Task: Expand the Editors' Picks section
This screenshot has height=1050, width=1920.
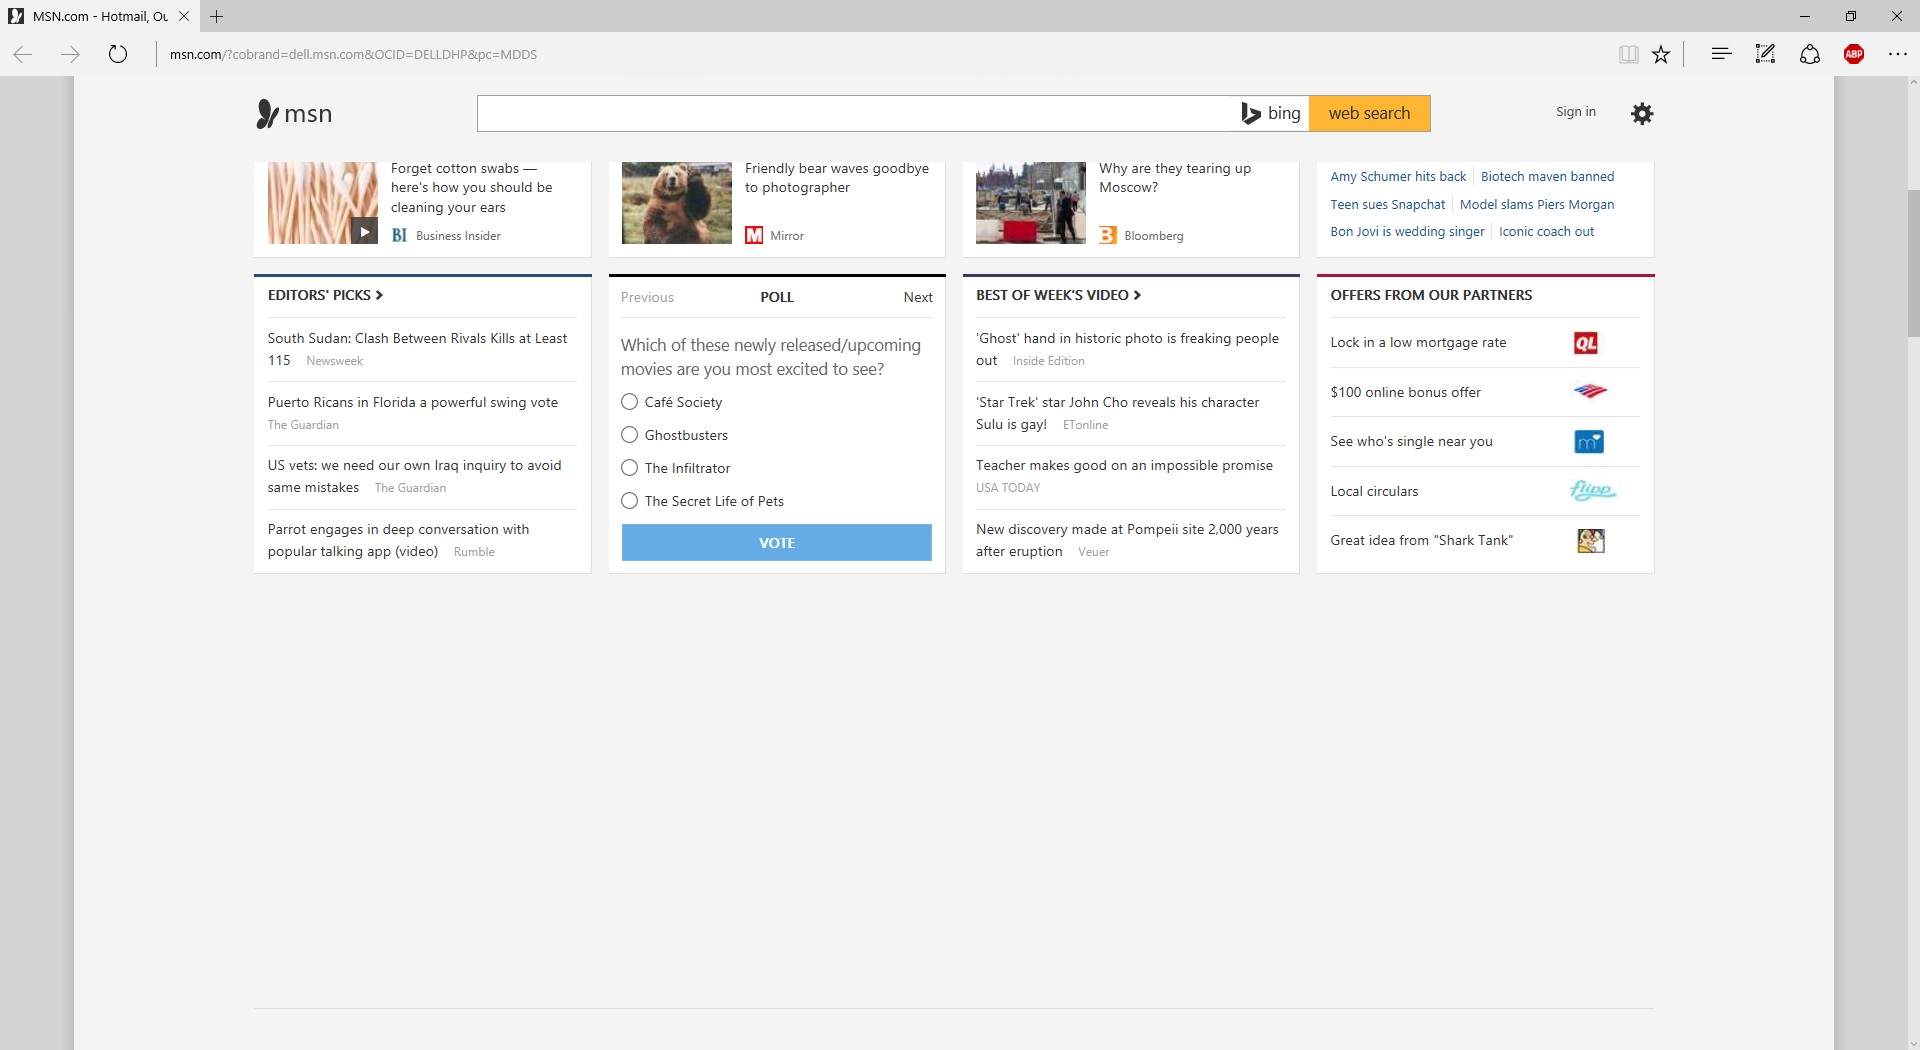Action: click(x=325, y=295)
